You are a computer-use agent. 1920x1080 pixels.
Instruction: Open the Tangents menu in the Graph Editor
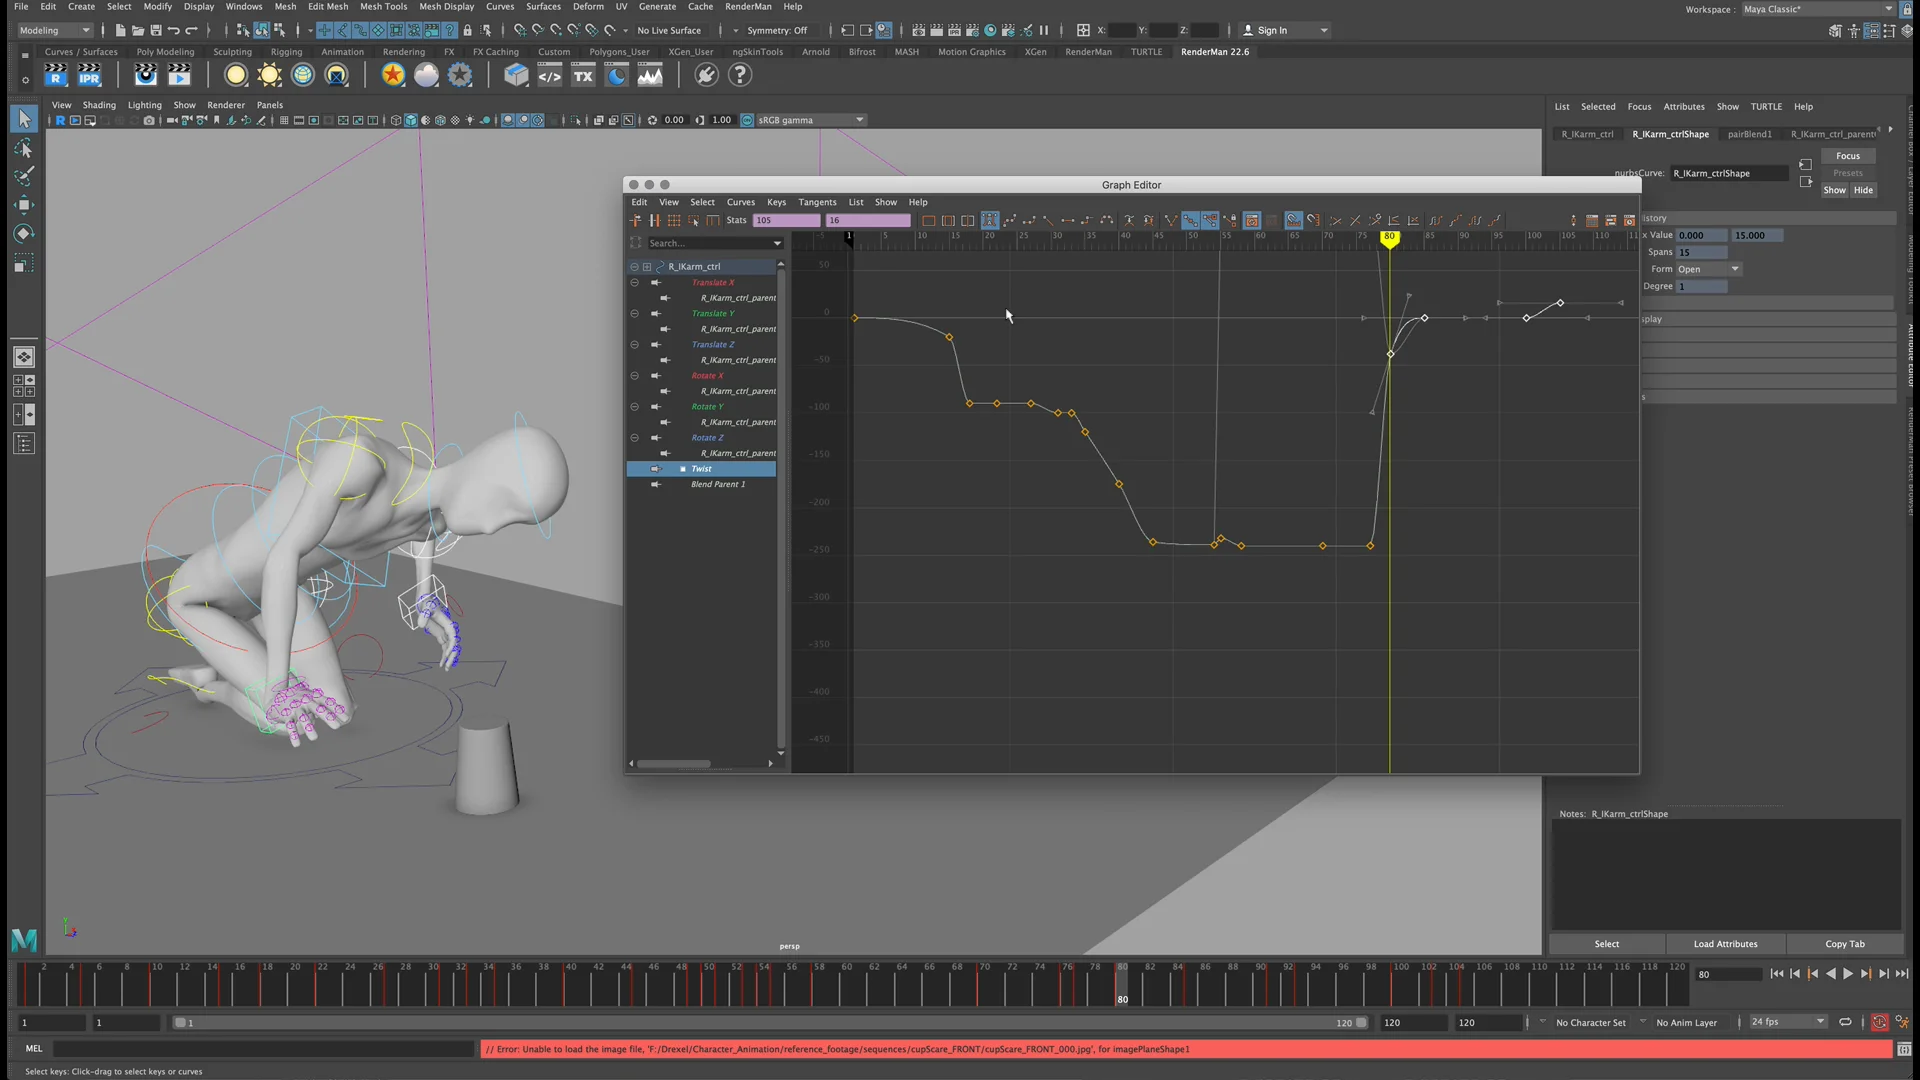(x=817, y=202)
